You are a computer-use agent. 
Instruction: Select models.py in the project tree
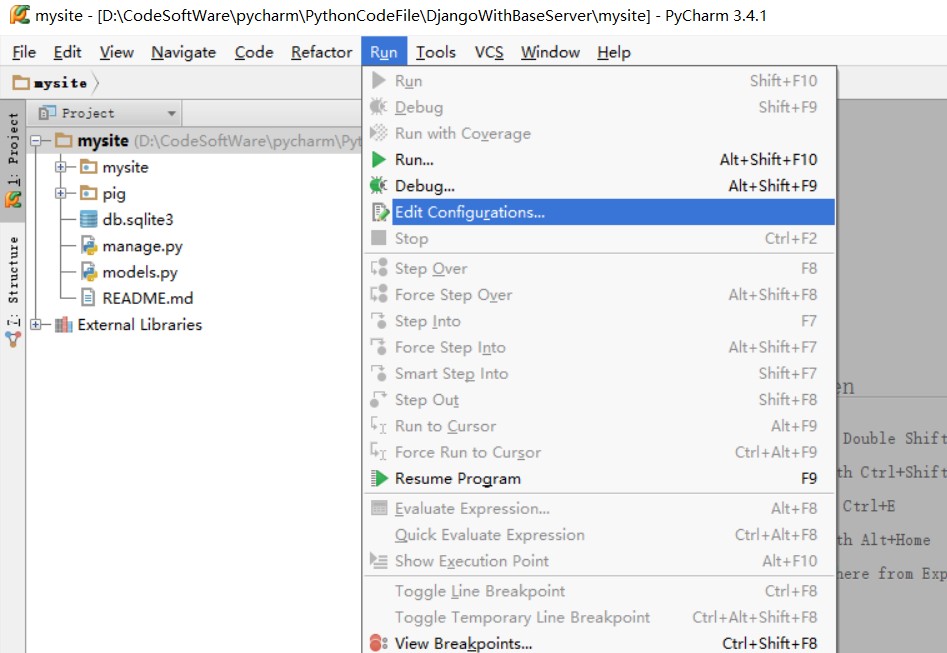point(140,272)
